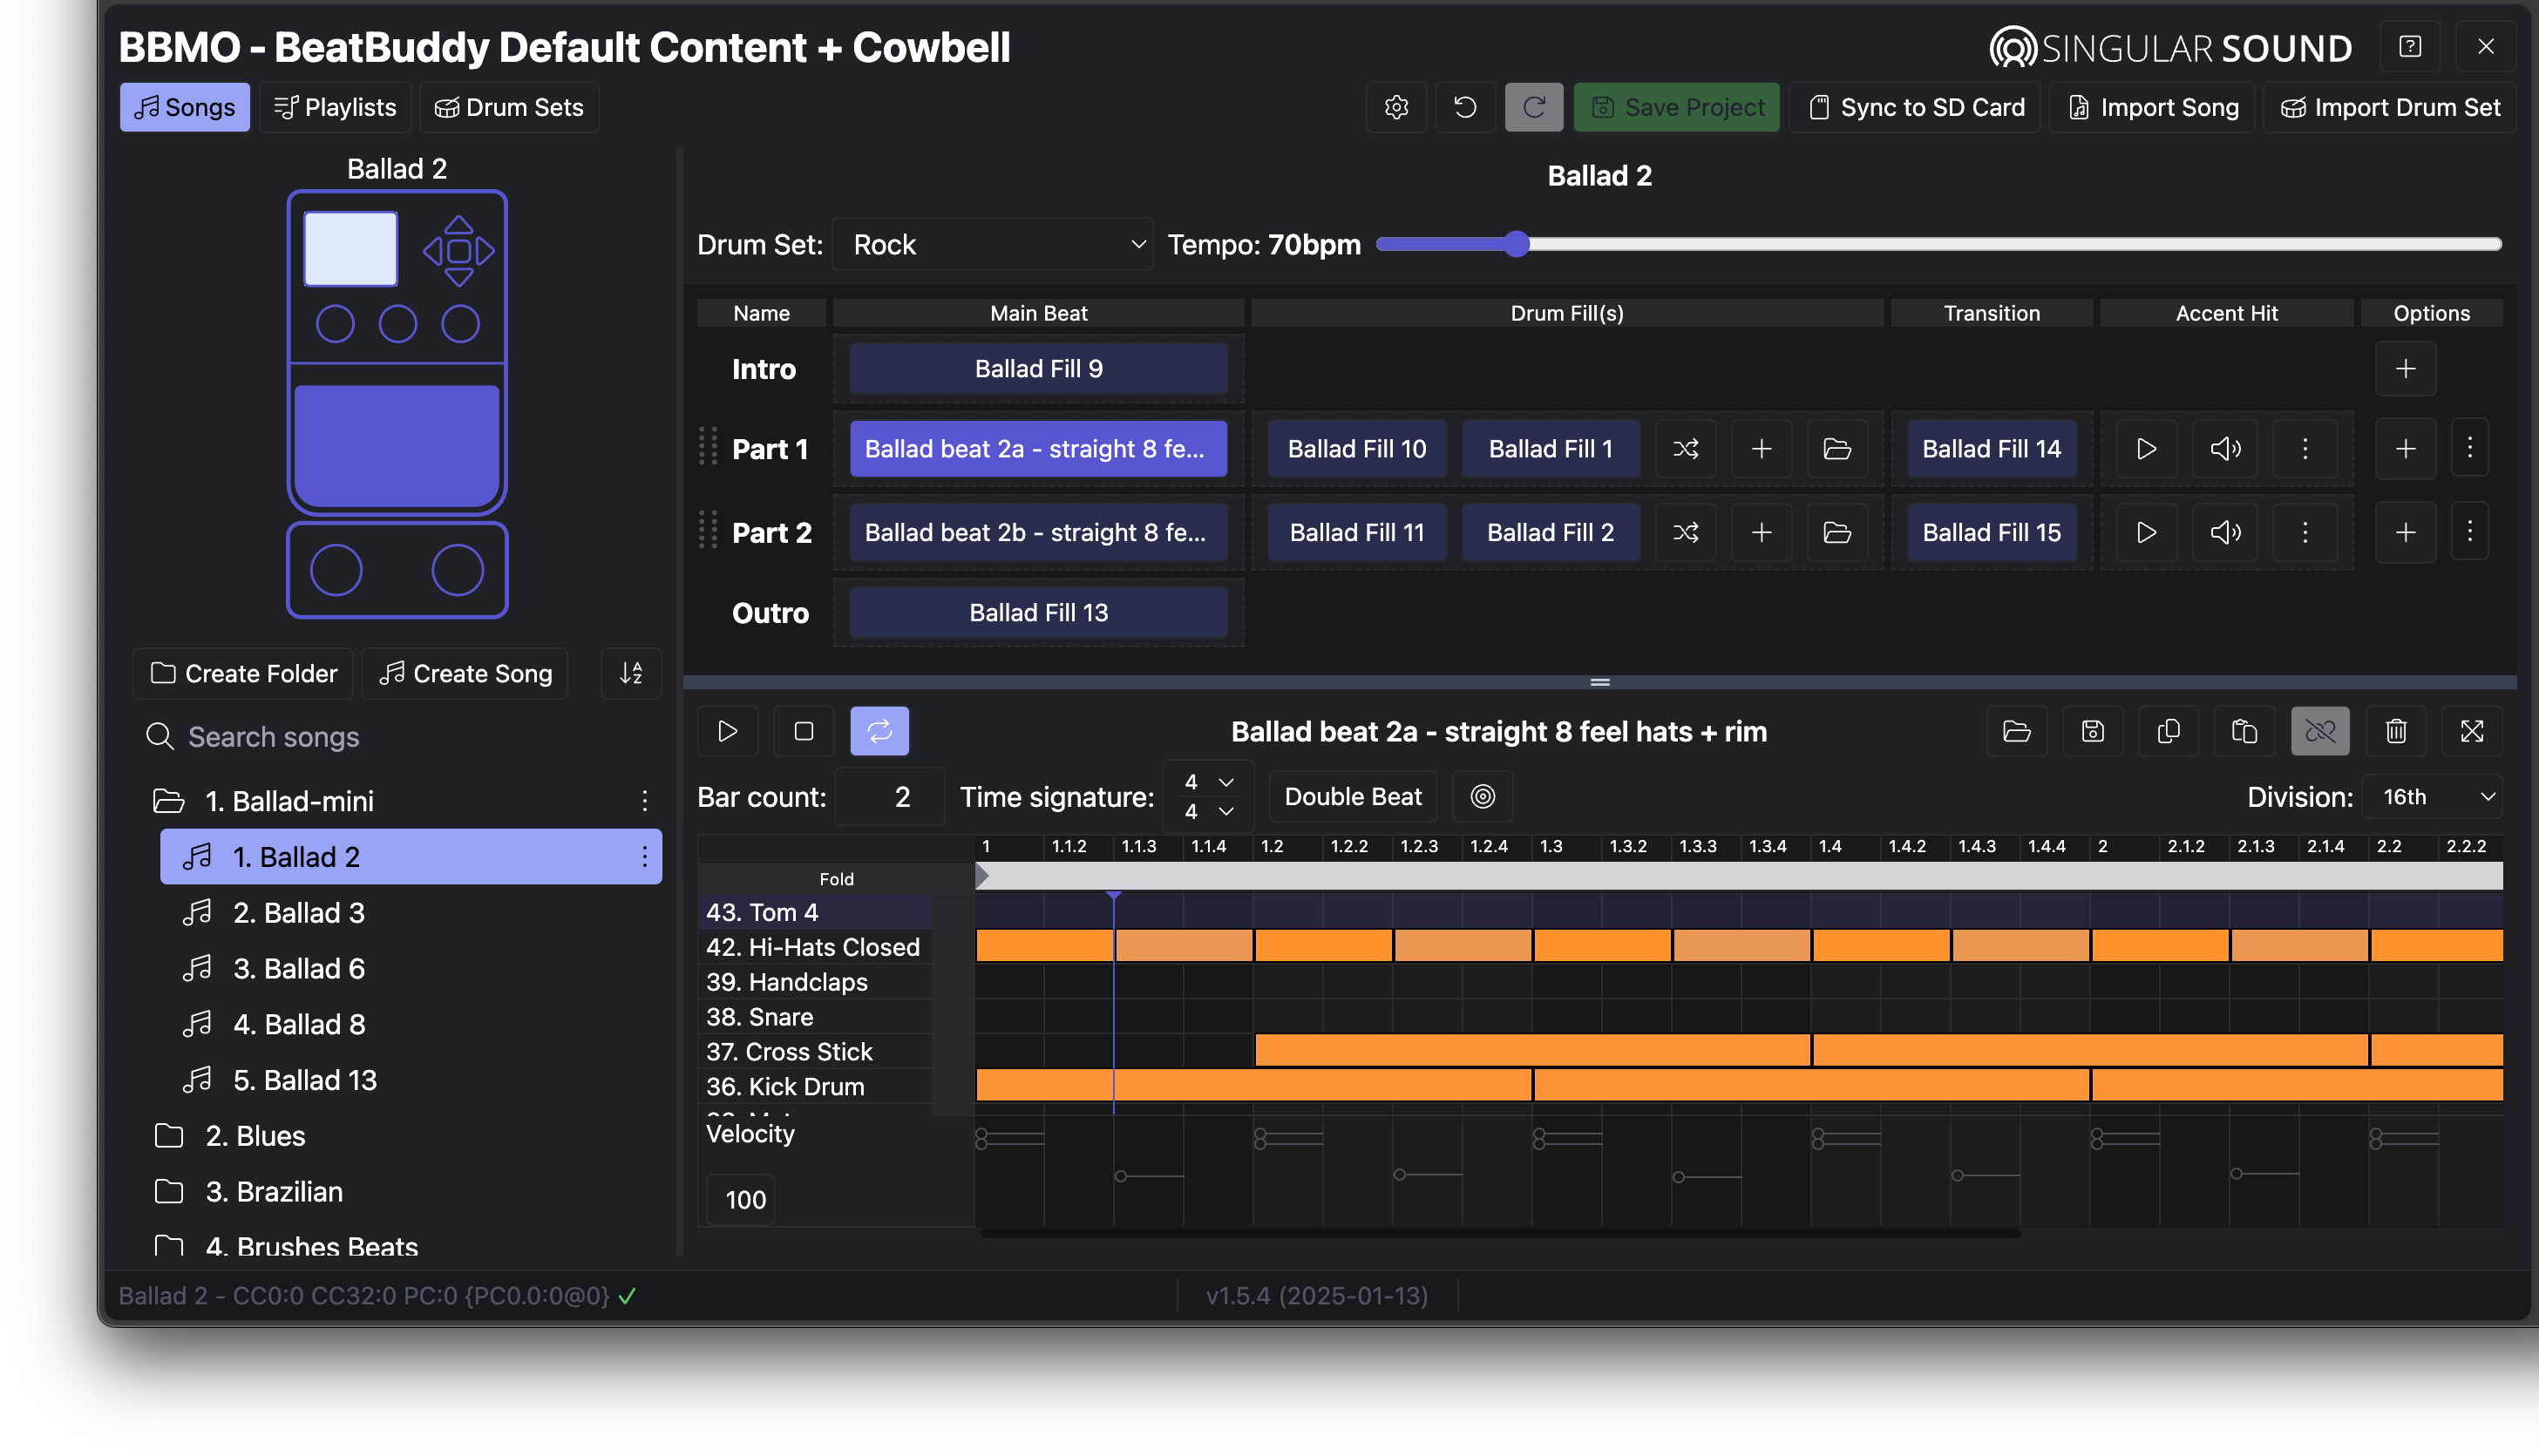The width and height of the screenshot is (2539, 1456).
Task: Open the Division 16th dropdown
Action: pos(2433,796)
